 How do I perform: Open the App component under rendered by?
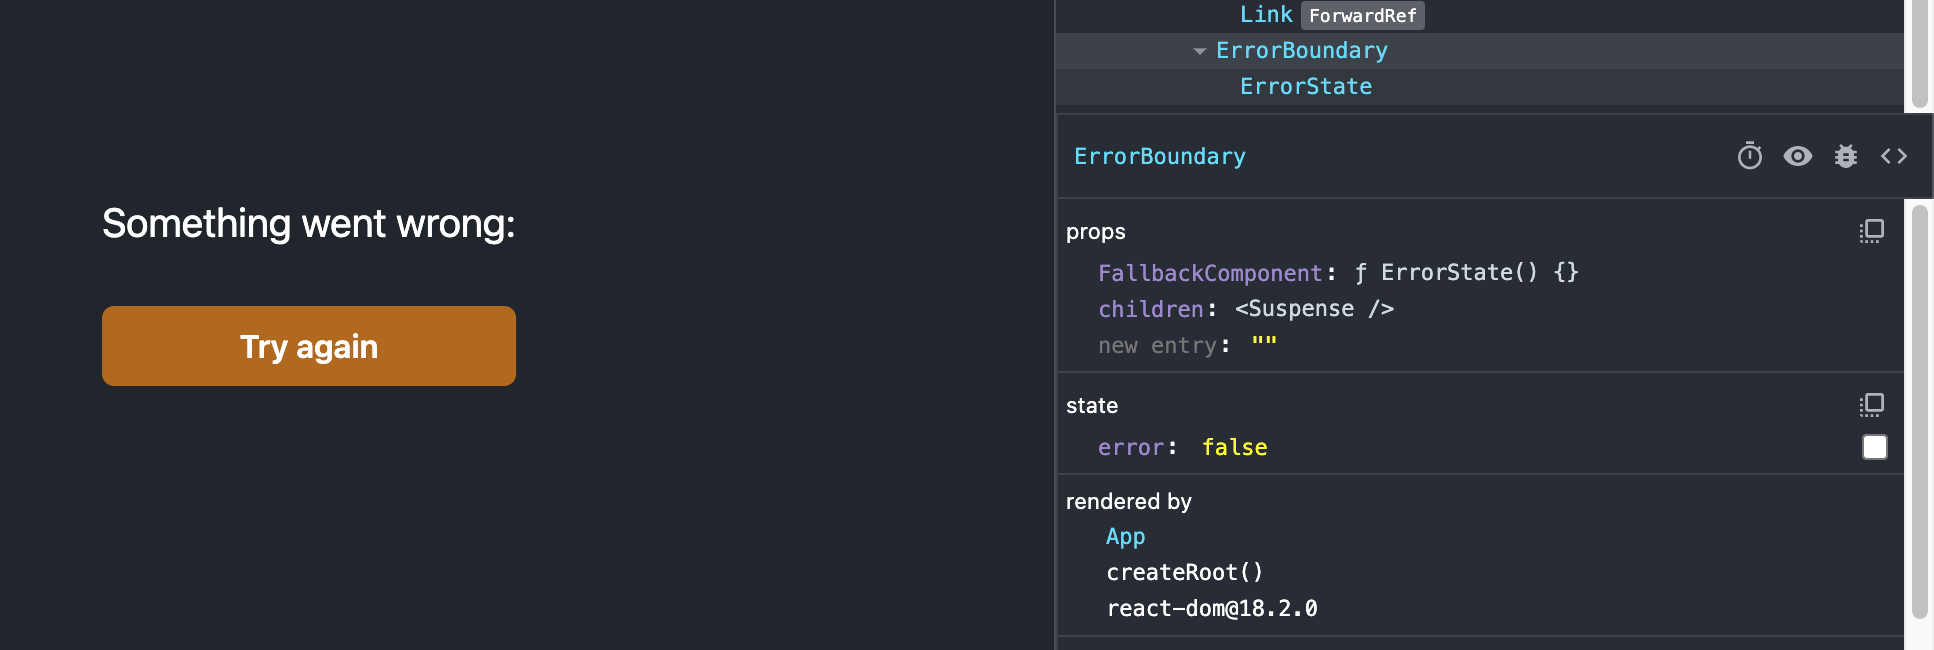tap(1126, 537)
